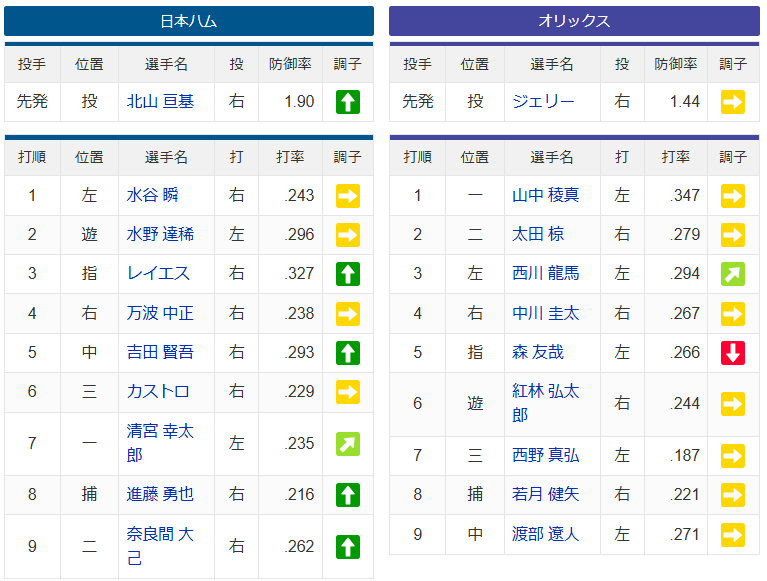The height and width of the screenshot is (581, 767).
Task: Click batting average .262
Action: pos(299,546)
